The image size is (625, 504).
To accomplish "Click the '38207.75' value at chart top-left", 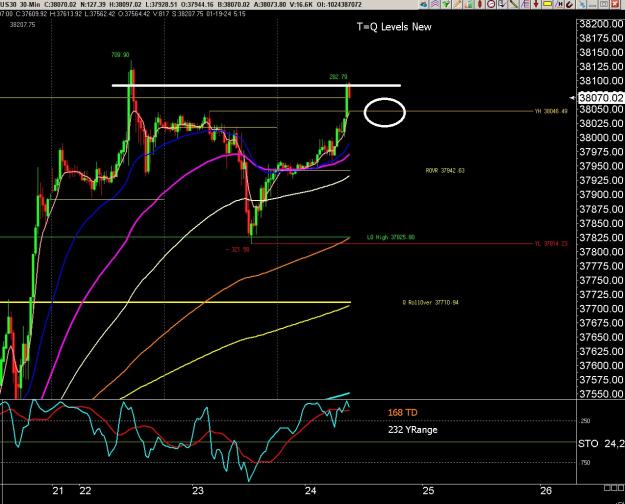I will tap(22, 24).
